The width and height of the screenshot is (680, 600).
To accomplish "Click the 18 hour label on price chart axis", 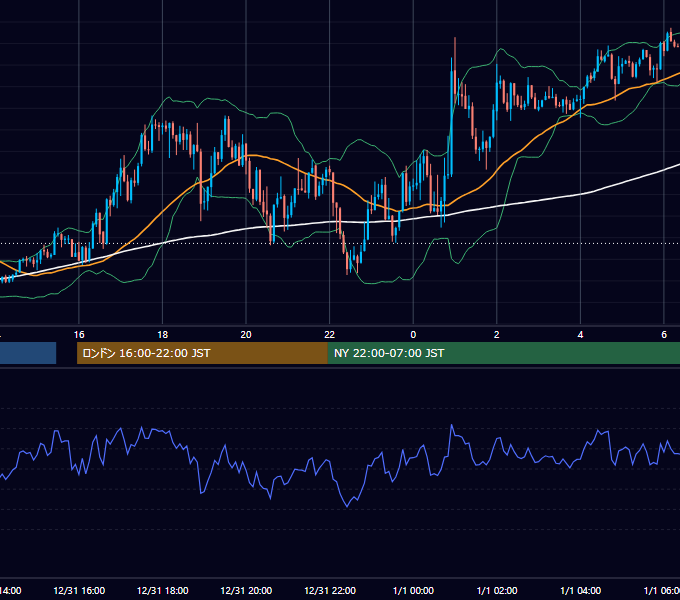I will tap(163, 335).
